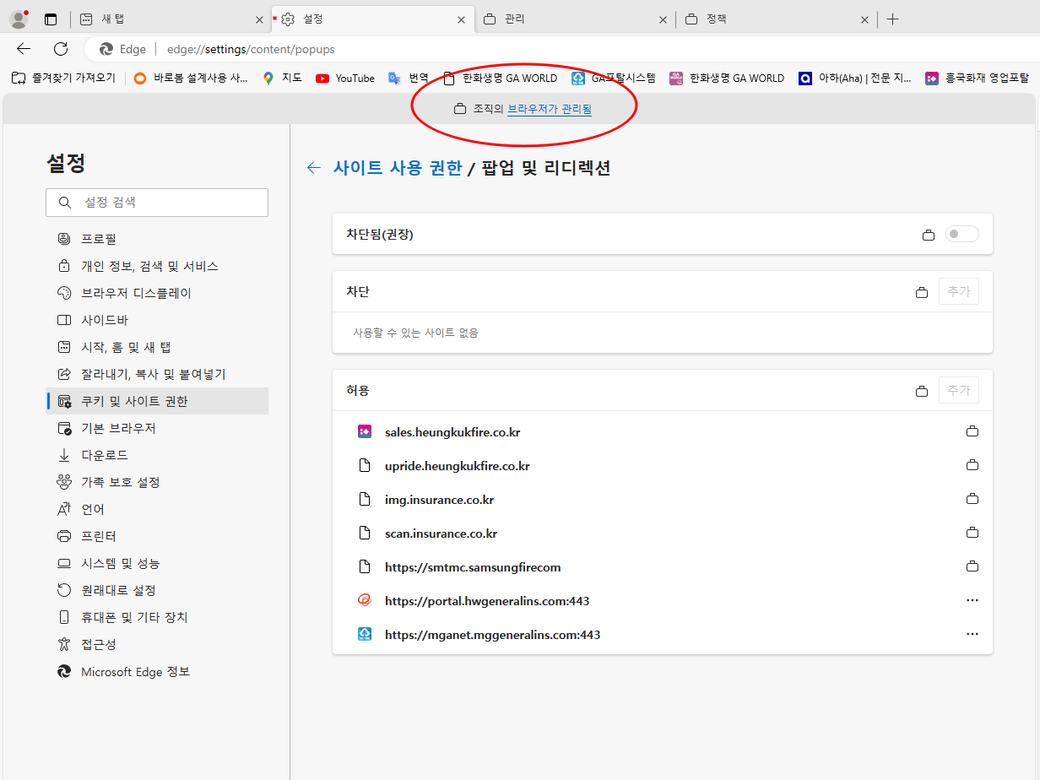
Task: Click the tab actions icon in title bar
Action: 51,19
